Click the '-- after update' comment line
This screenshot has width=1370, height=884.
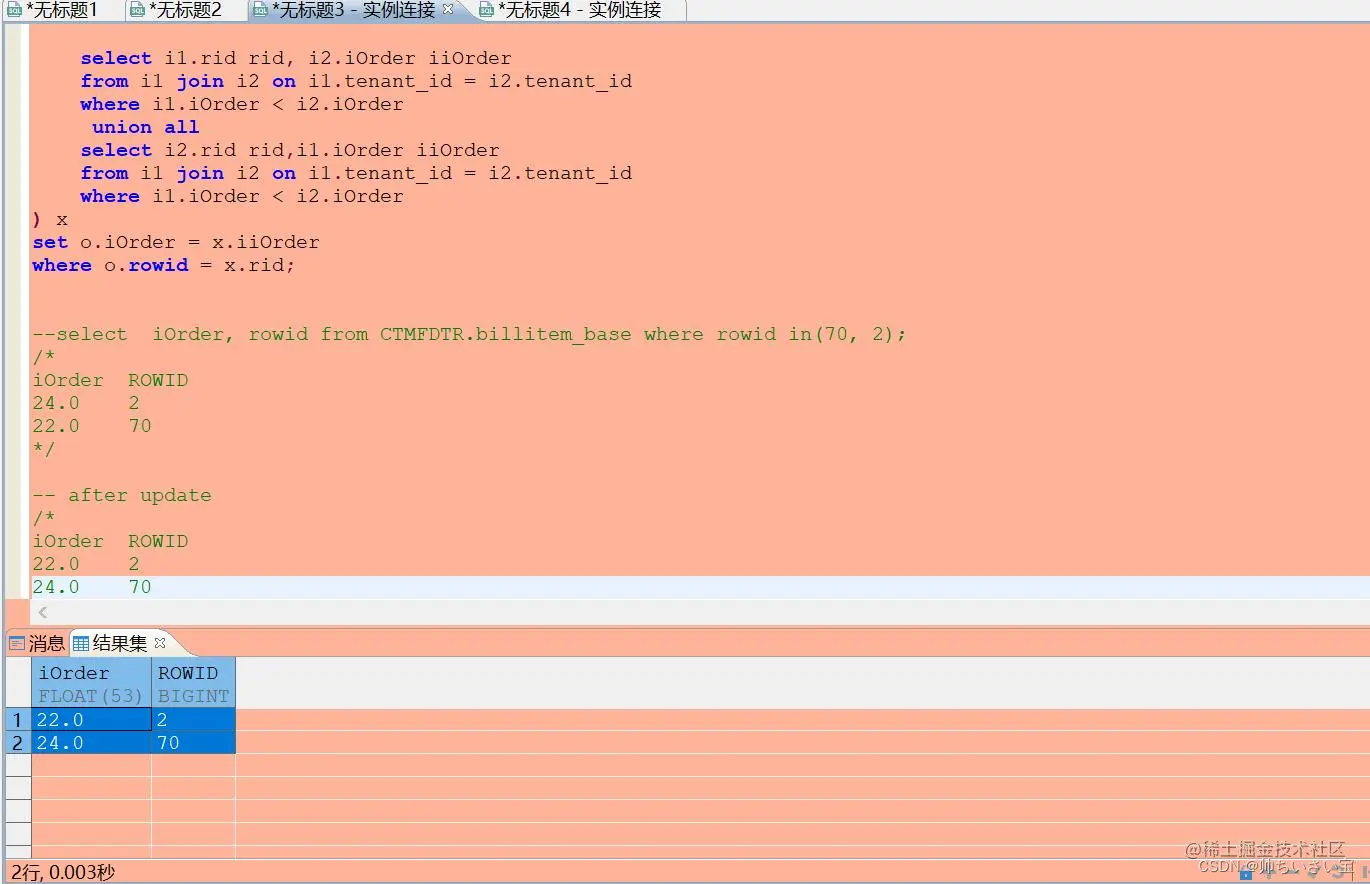122,495
